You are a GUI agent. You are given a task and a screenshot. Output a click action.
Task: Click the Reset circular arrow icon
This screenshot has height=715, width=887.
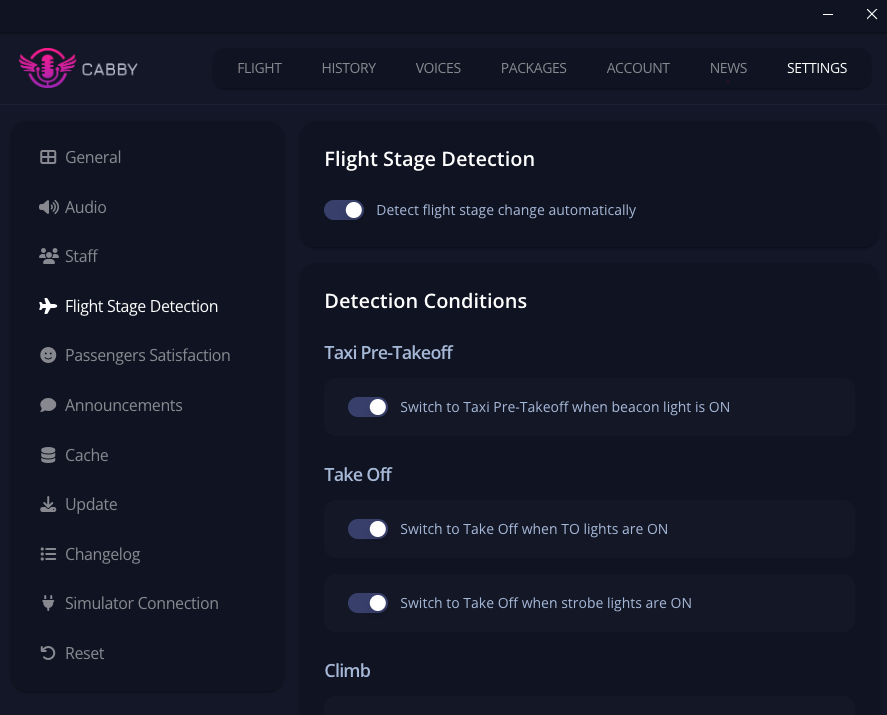(x=48, y=653)
